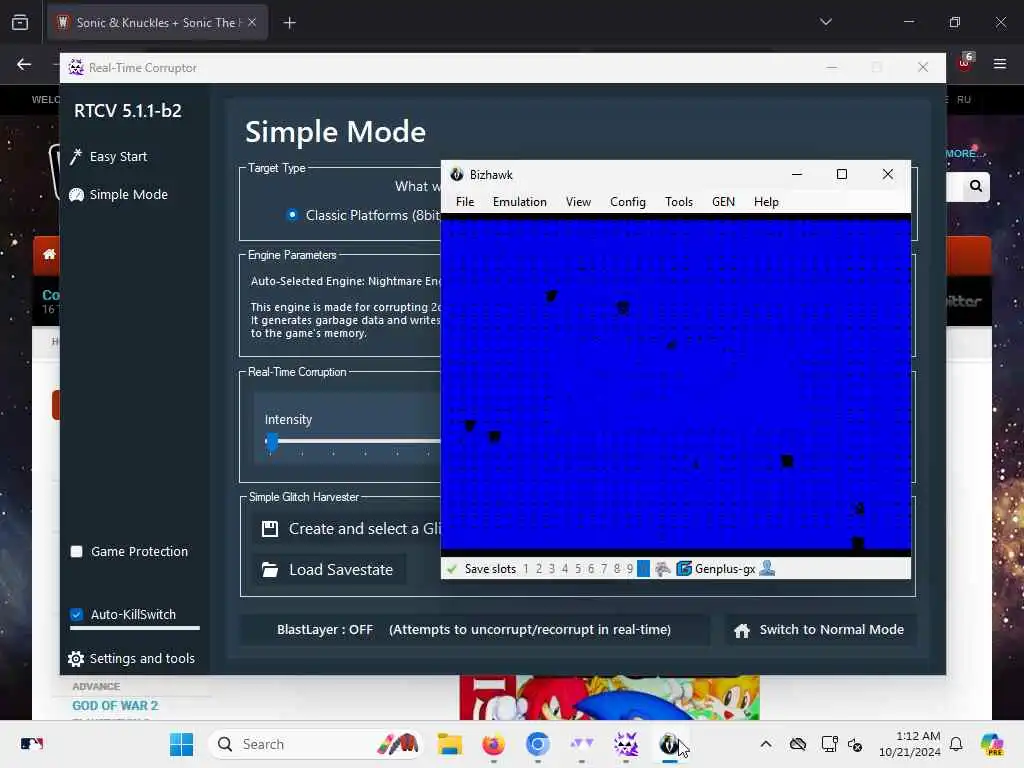The image size is (1024, 768).
Task: Open the Config menu in Bizhawk
Action: 628,202
